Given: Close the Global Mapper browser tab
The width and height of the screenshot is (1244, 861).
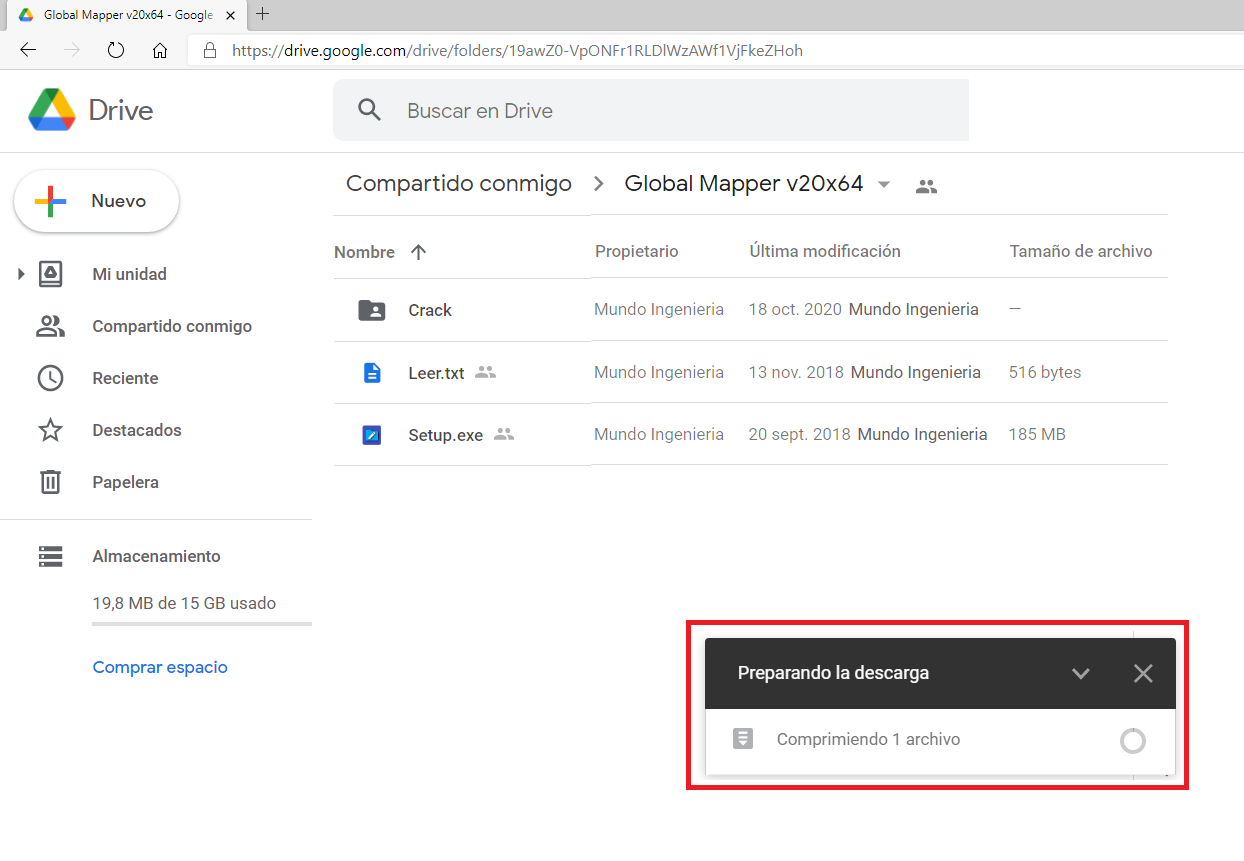Looking at the screenshot, I should coord(229,15).
